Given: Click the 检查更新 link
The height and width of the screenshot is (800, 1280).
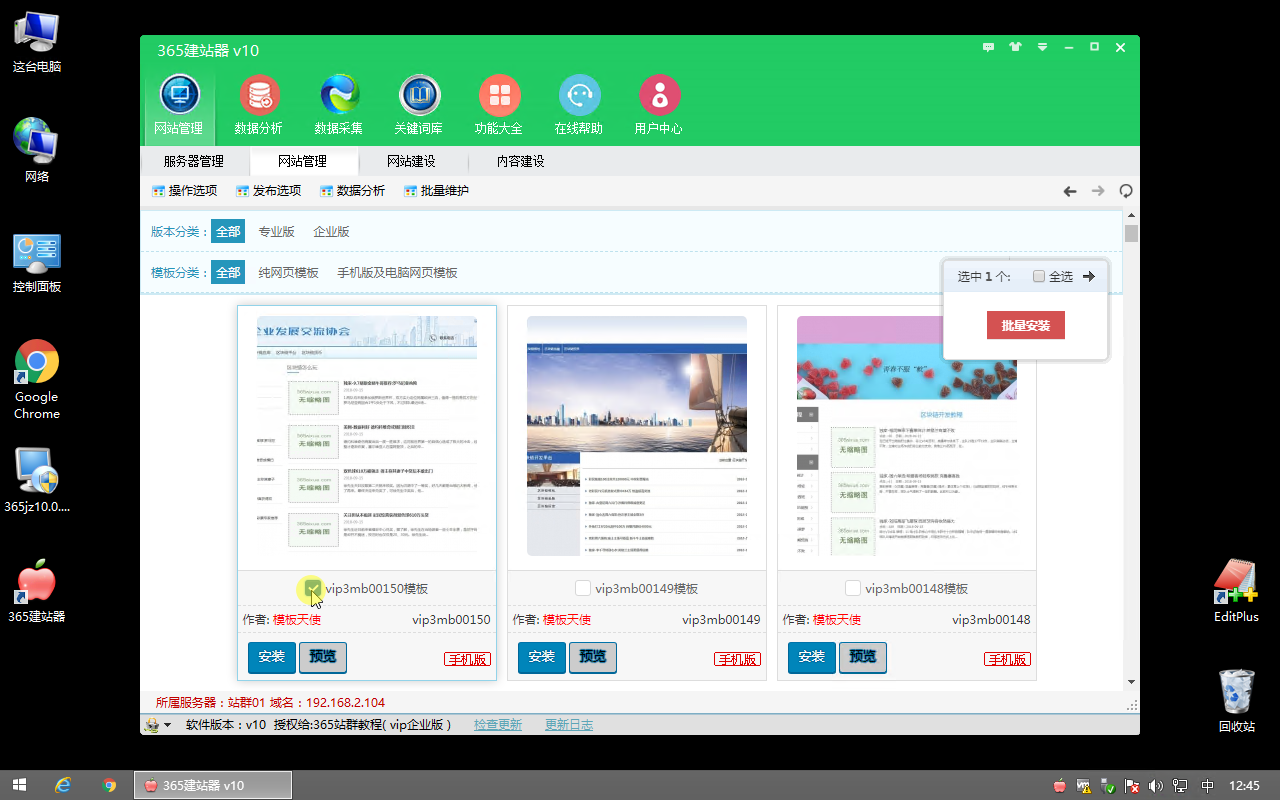Looking at the screenshot, I should tap(498, 724).
